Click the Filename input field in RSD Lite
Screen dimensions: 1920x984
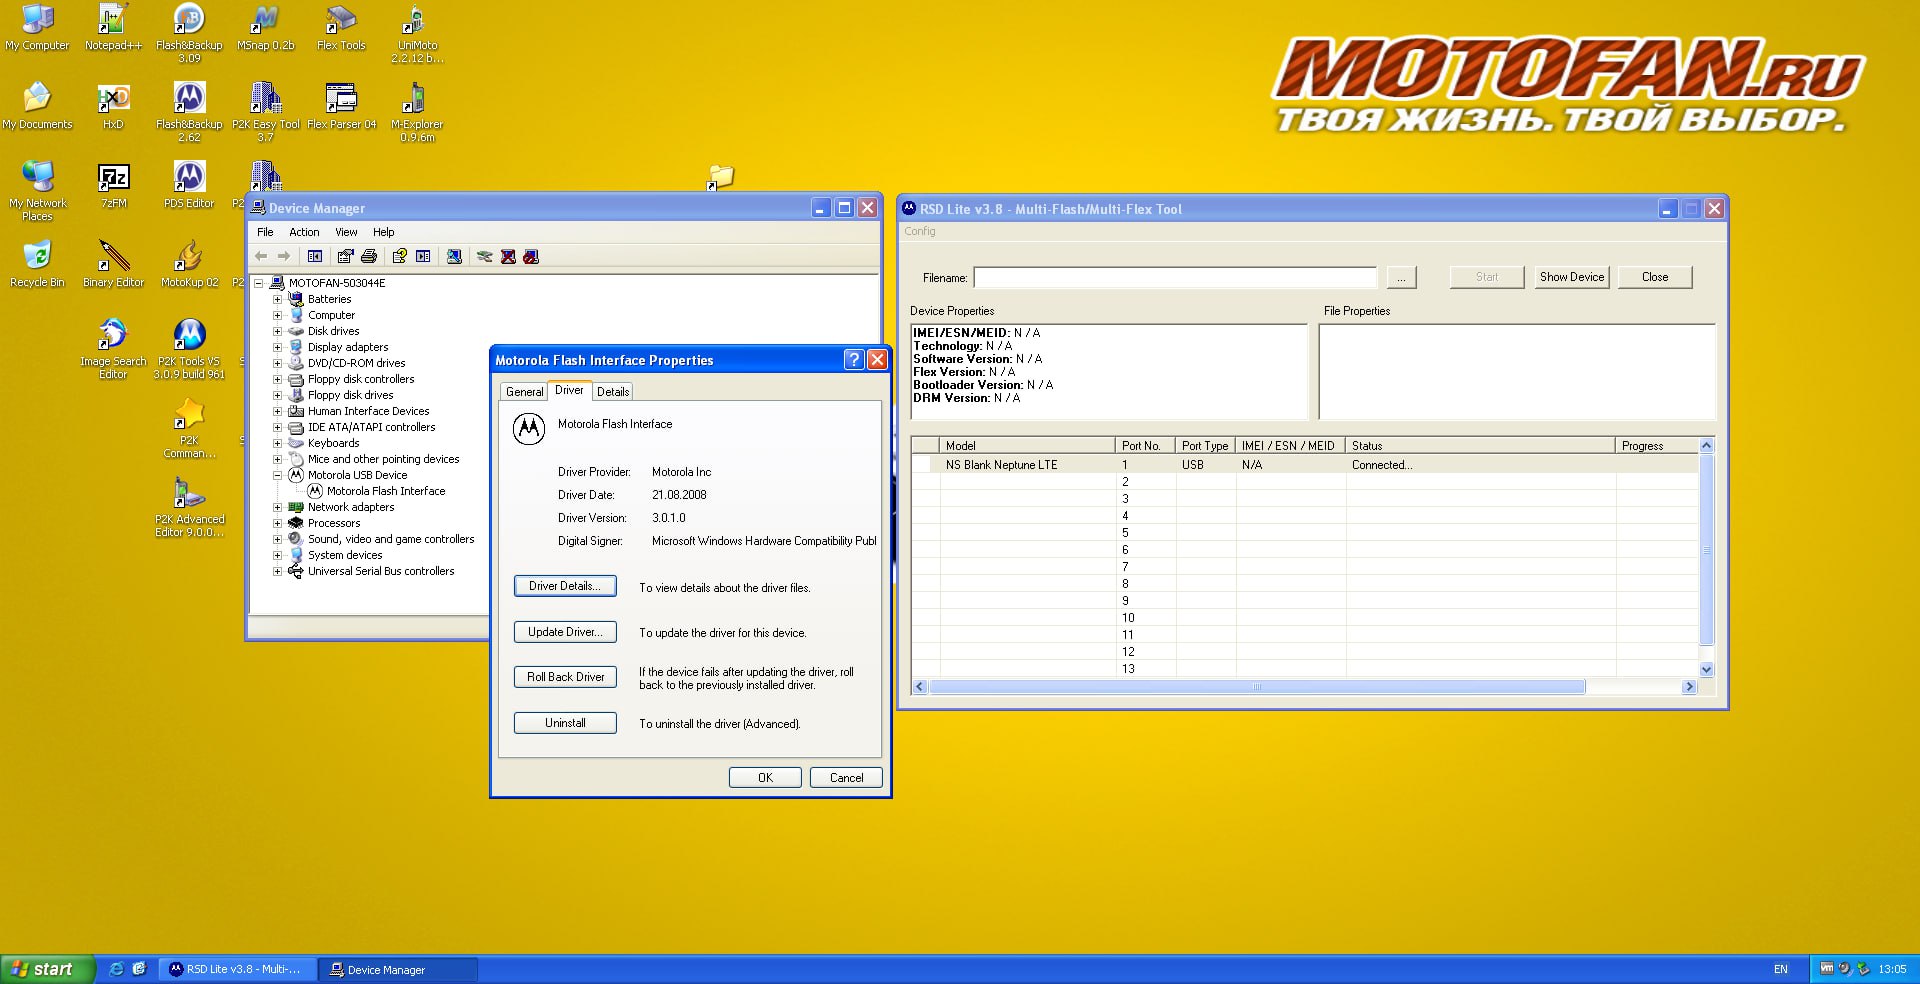(1175, 278)
